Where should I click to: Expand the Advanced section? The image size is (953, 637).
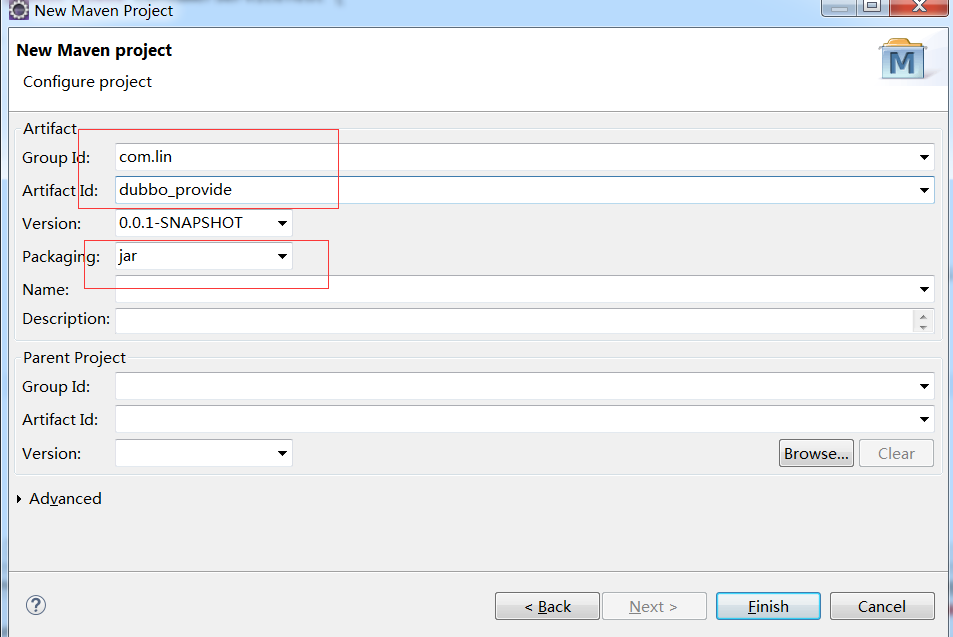(x=19, y=499)
